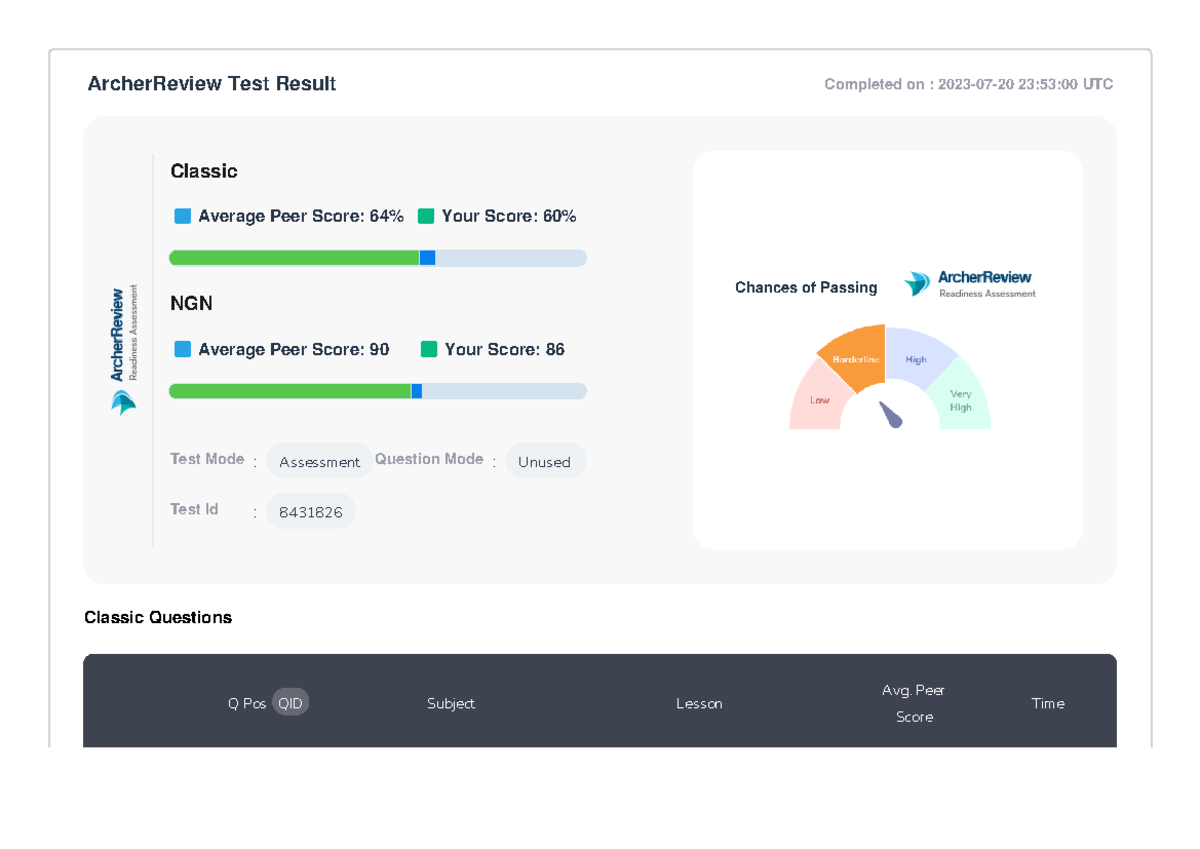Select the ArcherReview arrow icon beside the gauge
Image resolution: width=1200 pixels, height=849 pixels.
point(916,284)
